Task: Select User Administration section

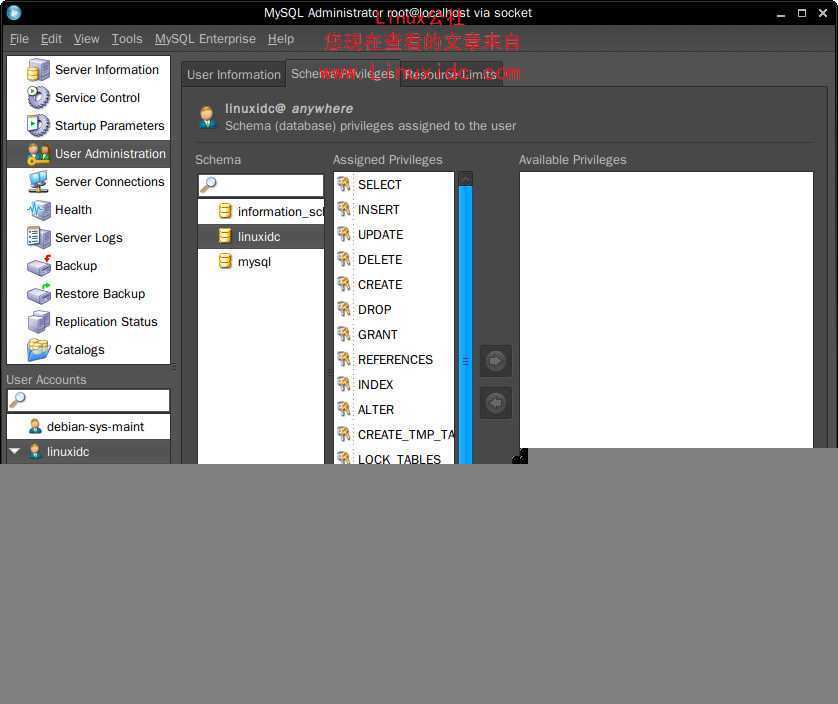Action: [x=89, y=154]
